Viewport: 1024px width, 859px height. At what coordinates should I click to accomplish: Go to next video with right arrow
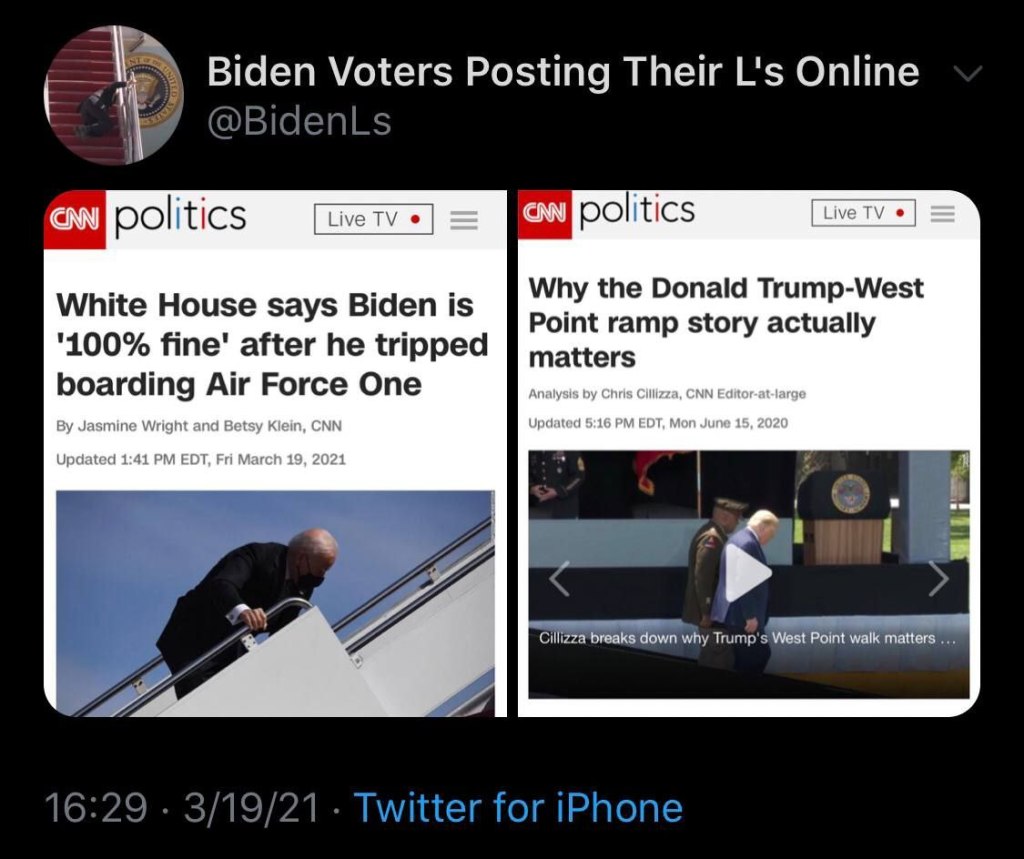point(938,578)
